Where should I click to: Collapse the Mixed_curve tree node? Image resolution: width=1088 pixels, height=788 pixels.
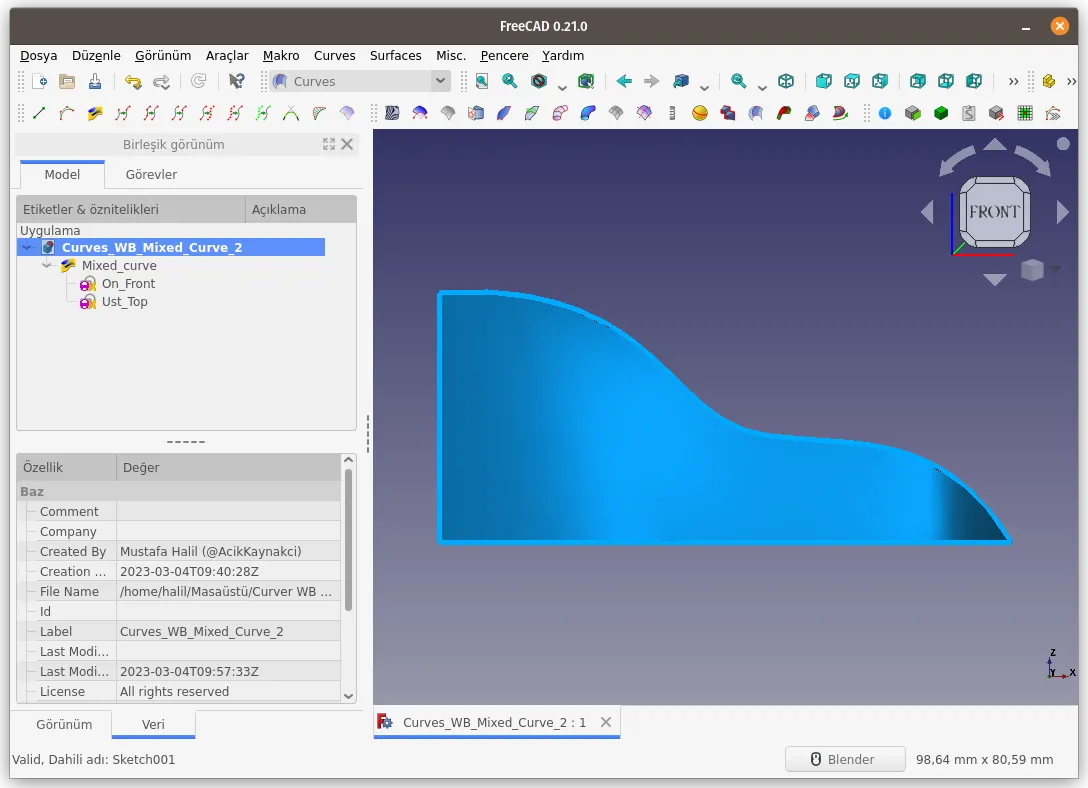[47, 265]
